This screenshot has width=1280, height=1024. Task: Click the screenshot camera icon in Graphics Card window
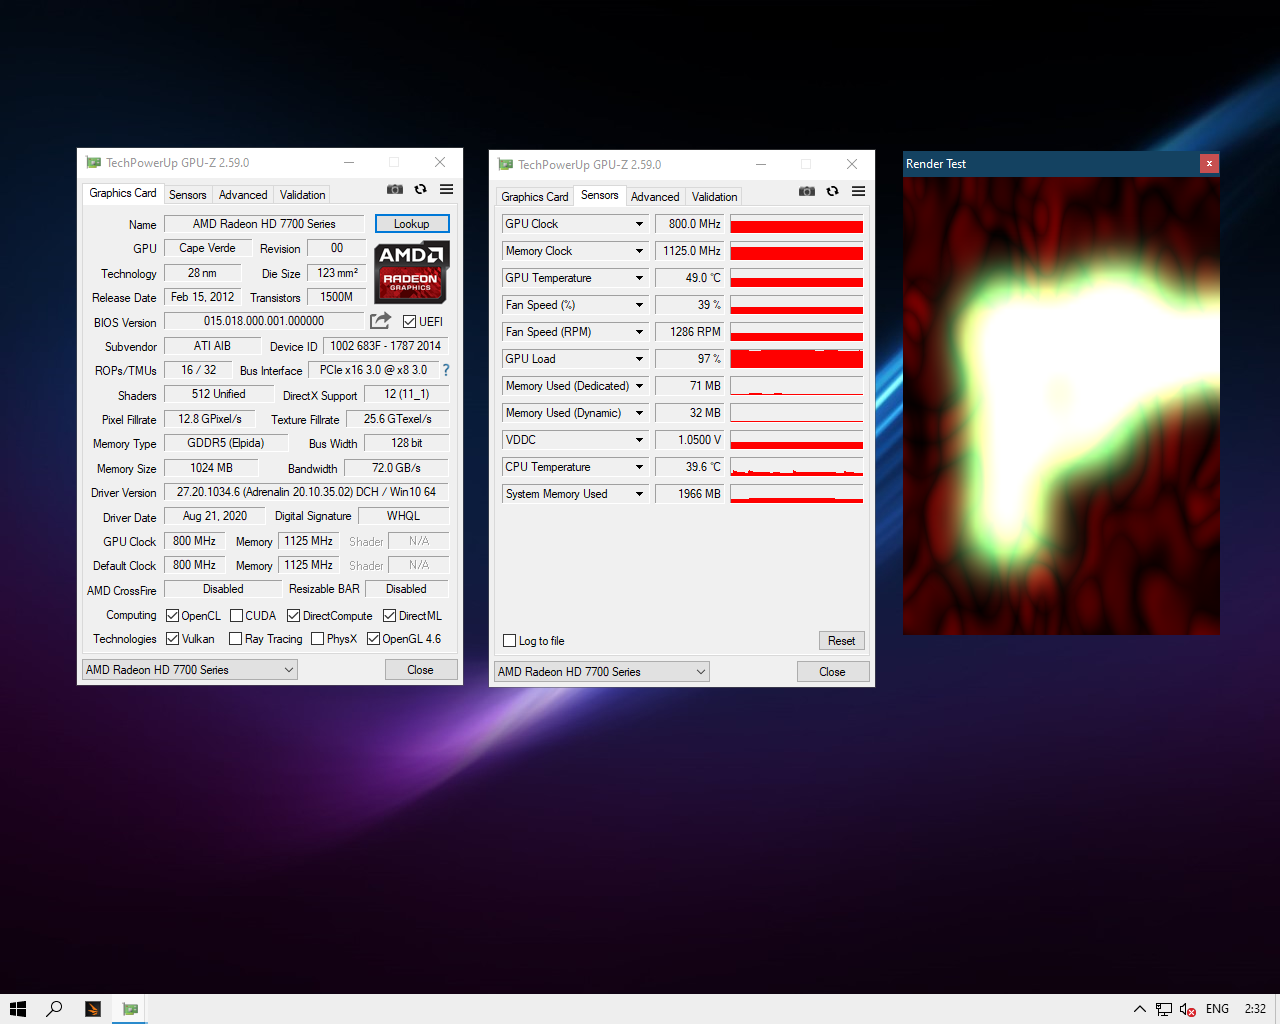[395, 189]
